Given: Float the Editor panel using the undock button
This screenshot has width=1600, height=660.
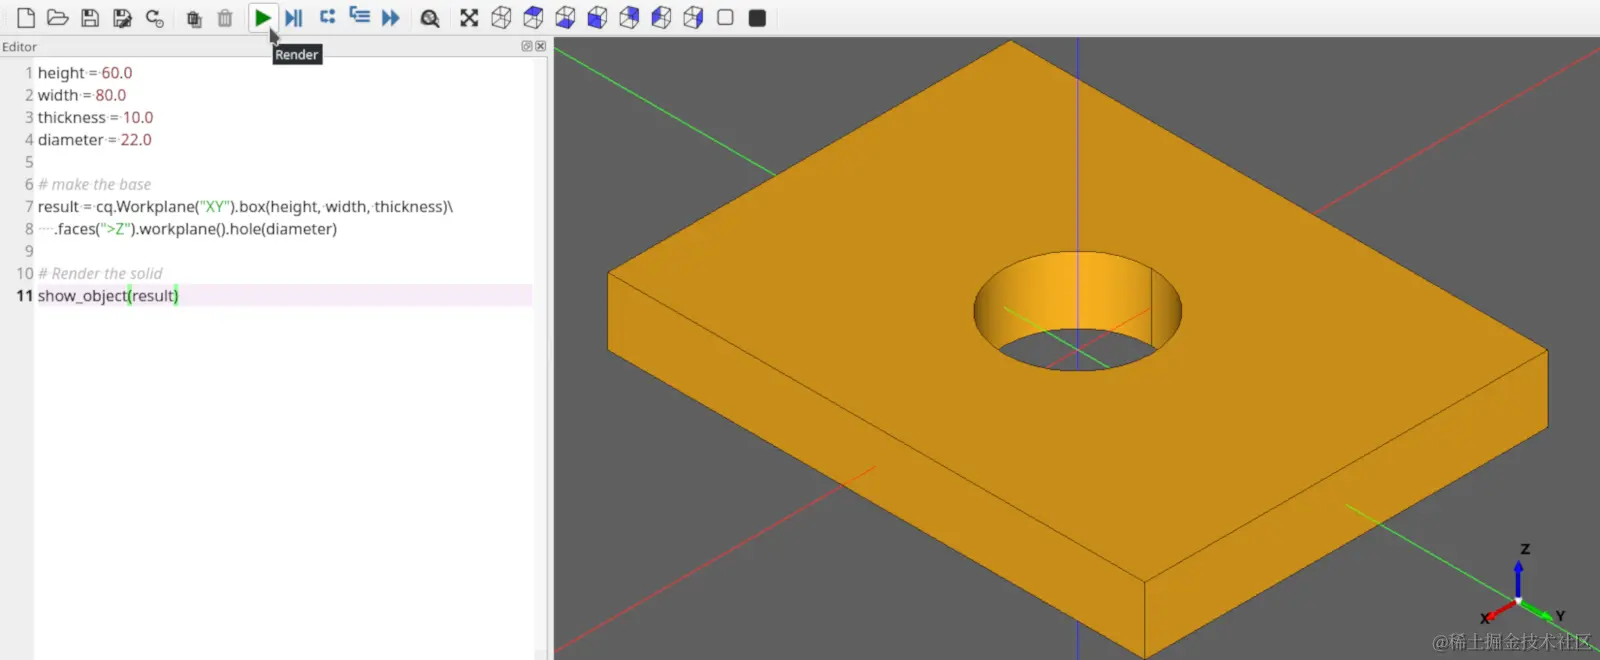Looking at the screenshot, I should [527, 46].
